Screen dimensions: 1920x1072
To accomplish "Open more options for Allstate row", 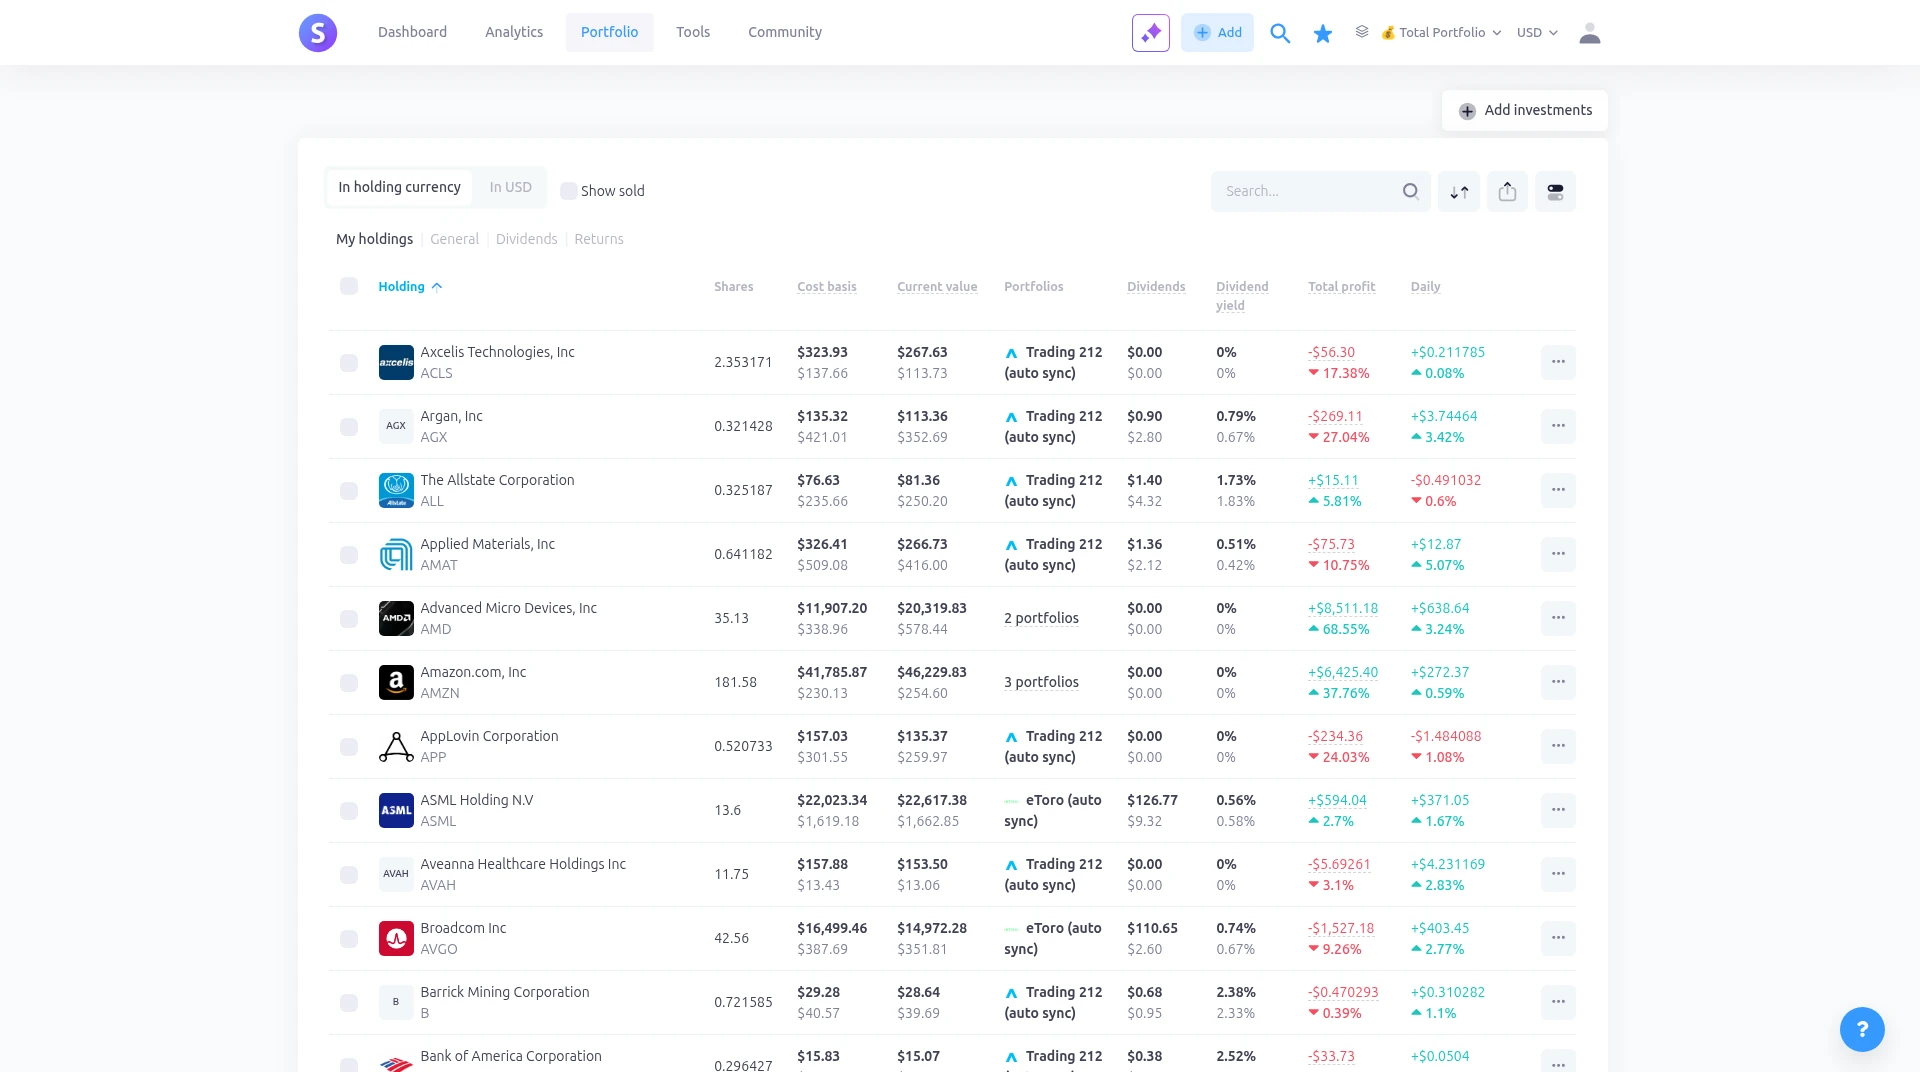I will [1558, 490].
